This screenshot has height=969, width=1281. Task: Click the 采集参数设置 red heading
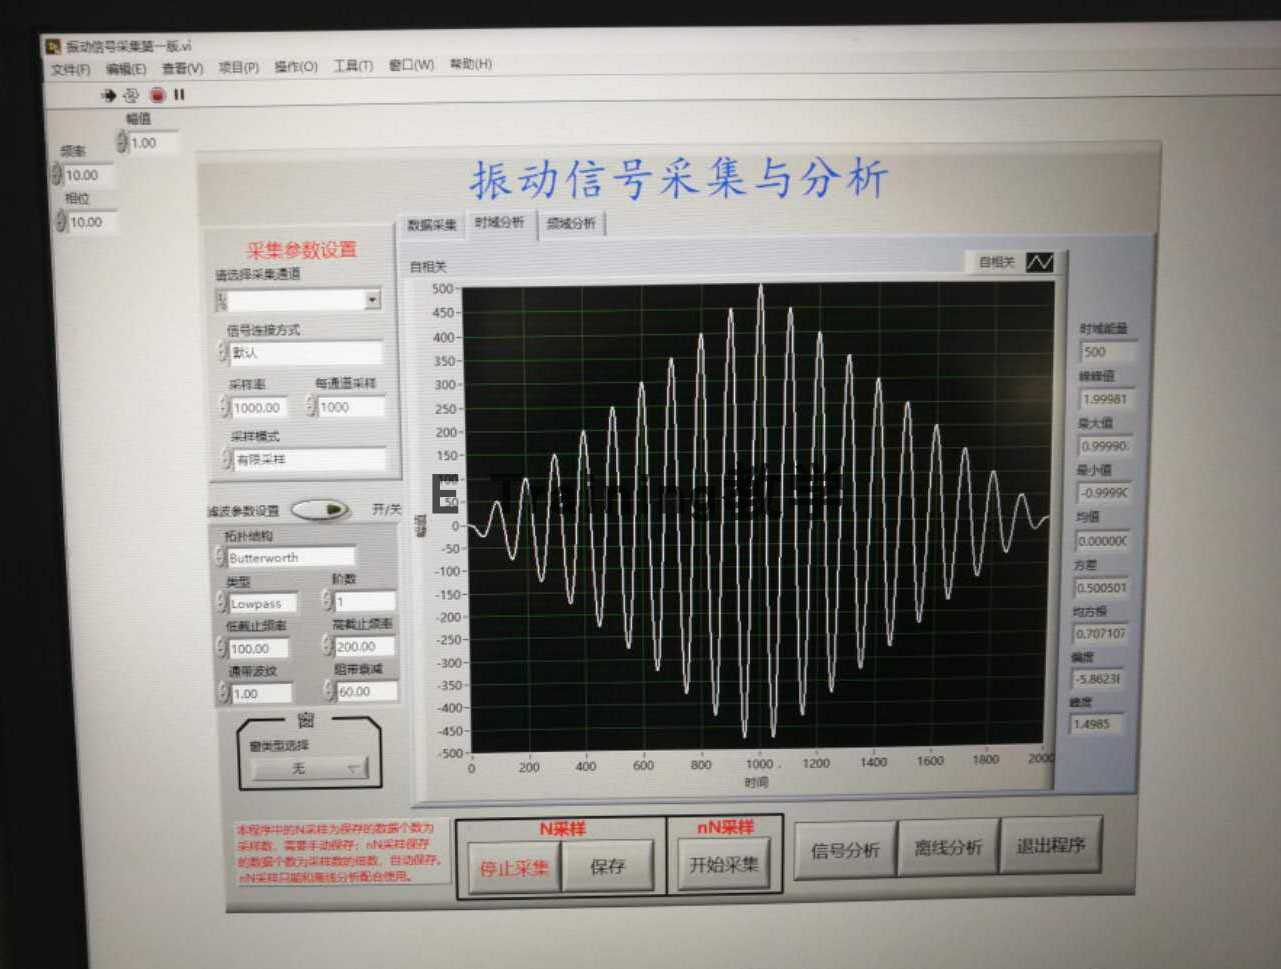click(302, 250)
